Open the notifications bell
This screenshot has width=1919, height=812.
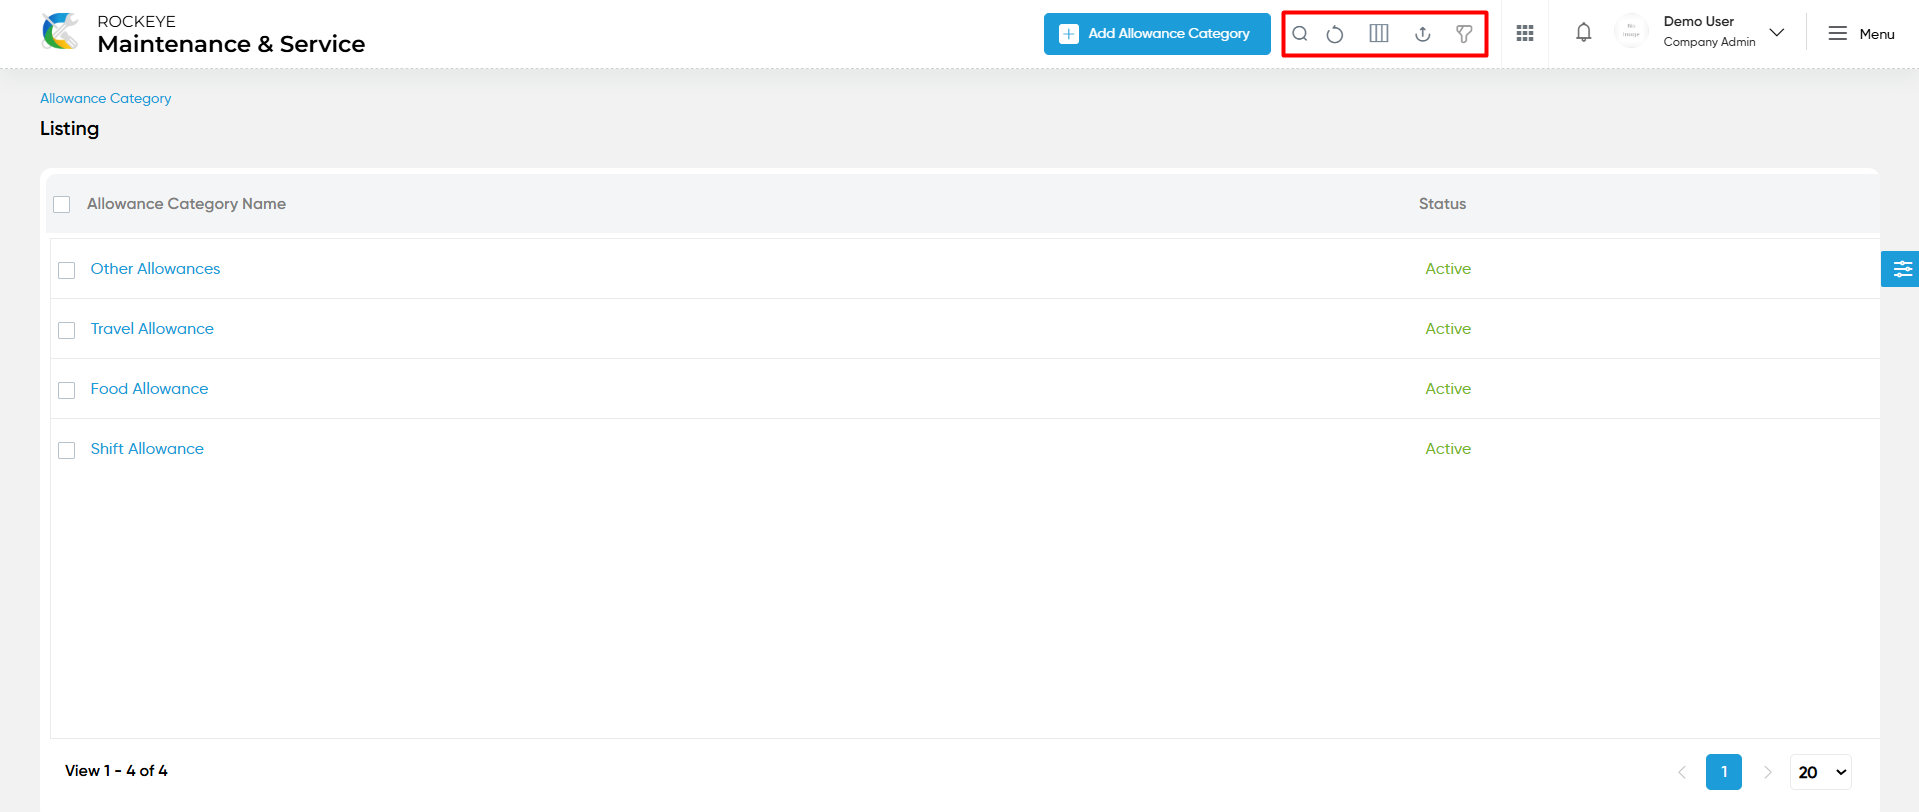coord(1584,33)
